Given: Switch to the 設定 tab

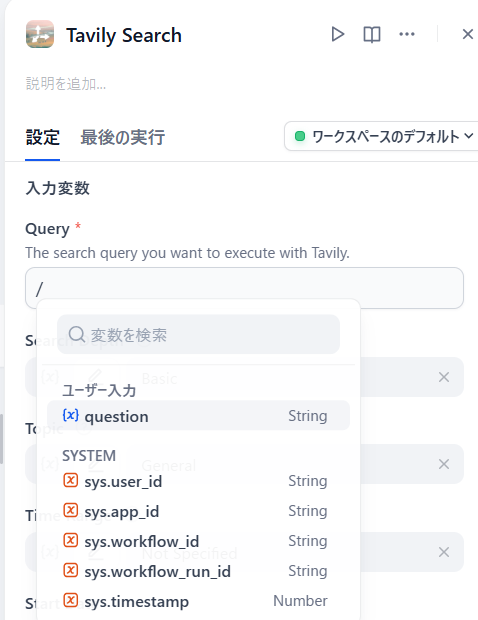Looking at the screenshot, I should coord(43,138).
